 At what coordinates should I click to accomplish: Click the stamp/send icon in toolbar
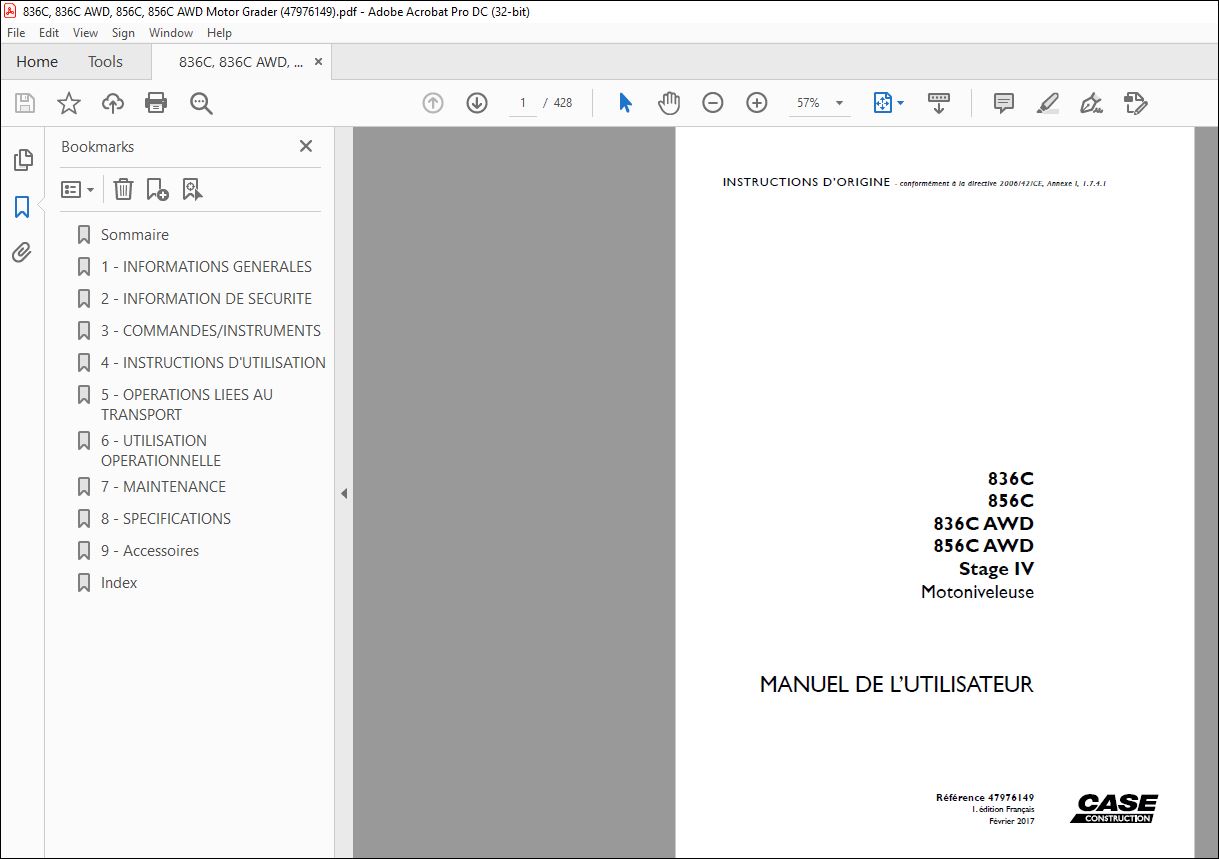(x=1135, y=103)
